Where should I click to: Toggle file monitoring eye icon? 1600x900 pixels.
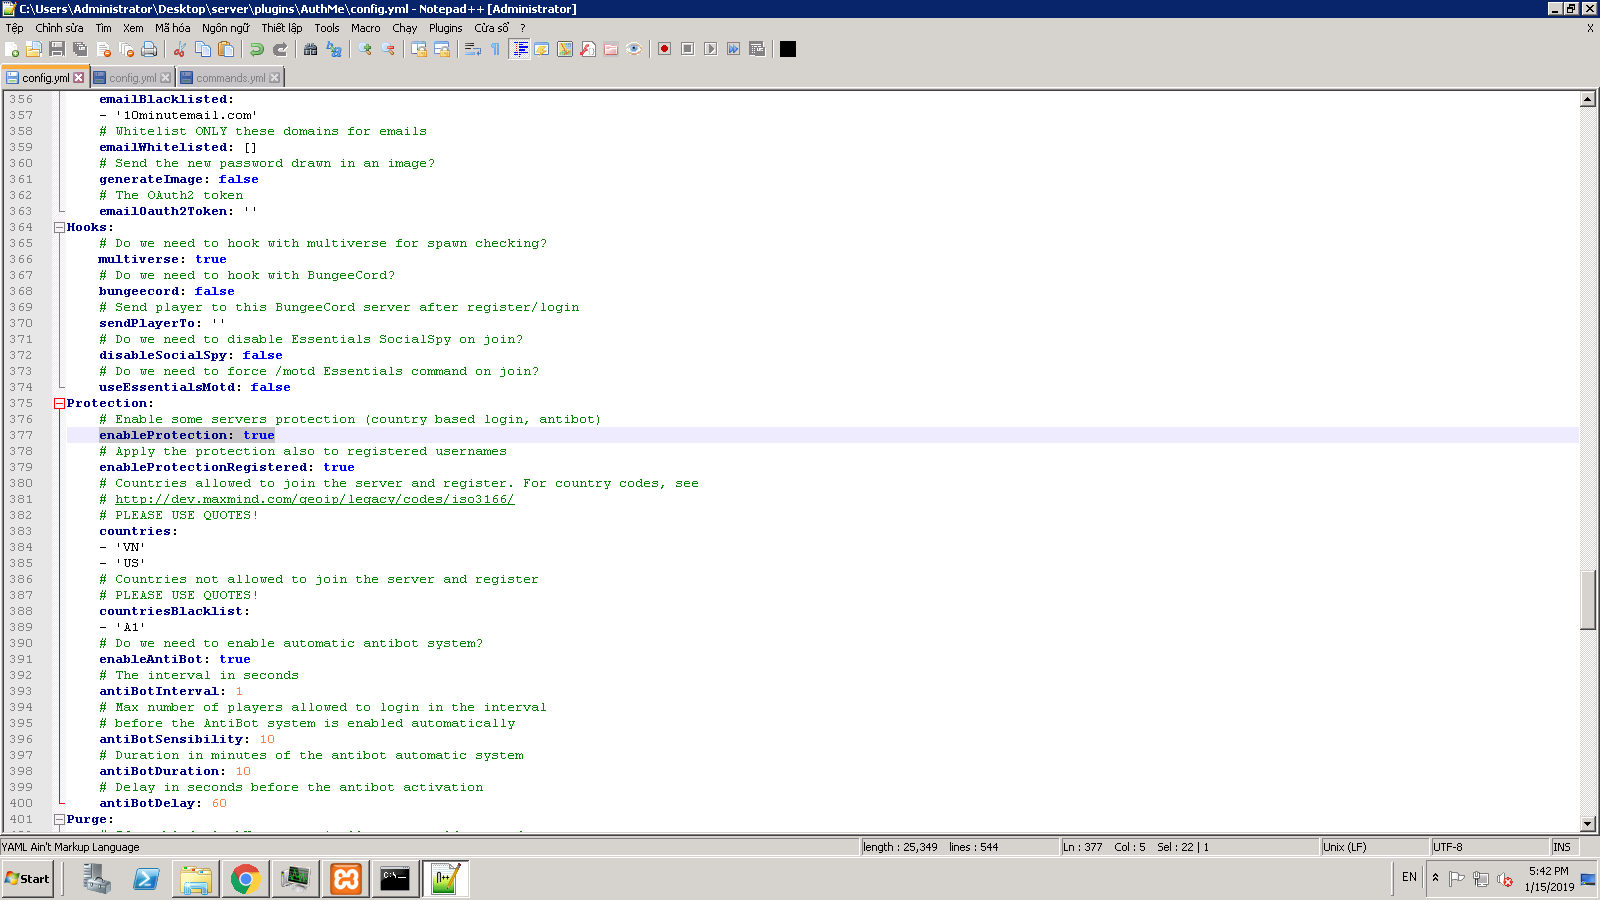[634, 49]
